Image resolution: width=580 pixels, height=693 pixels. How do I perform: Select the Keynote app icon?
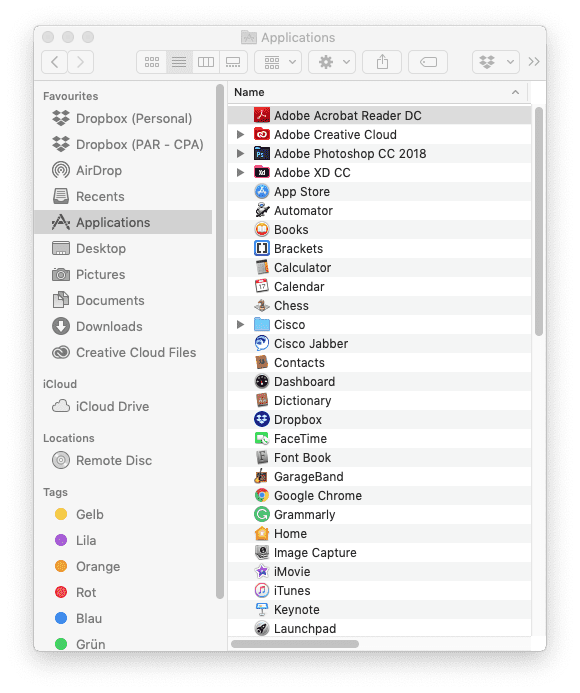coord(262,609)
